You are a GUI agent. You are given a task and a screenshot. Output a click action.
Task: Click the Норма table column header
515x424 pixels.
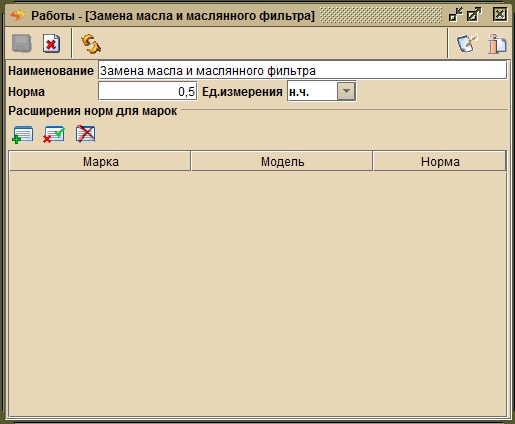click(x=440, y=161)
